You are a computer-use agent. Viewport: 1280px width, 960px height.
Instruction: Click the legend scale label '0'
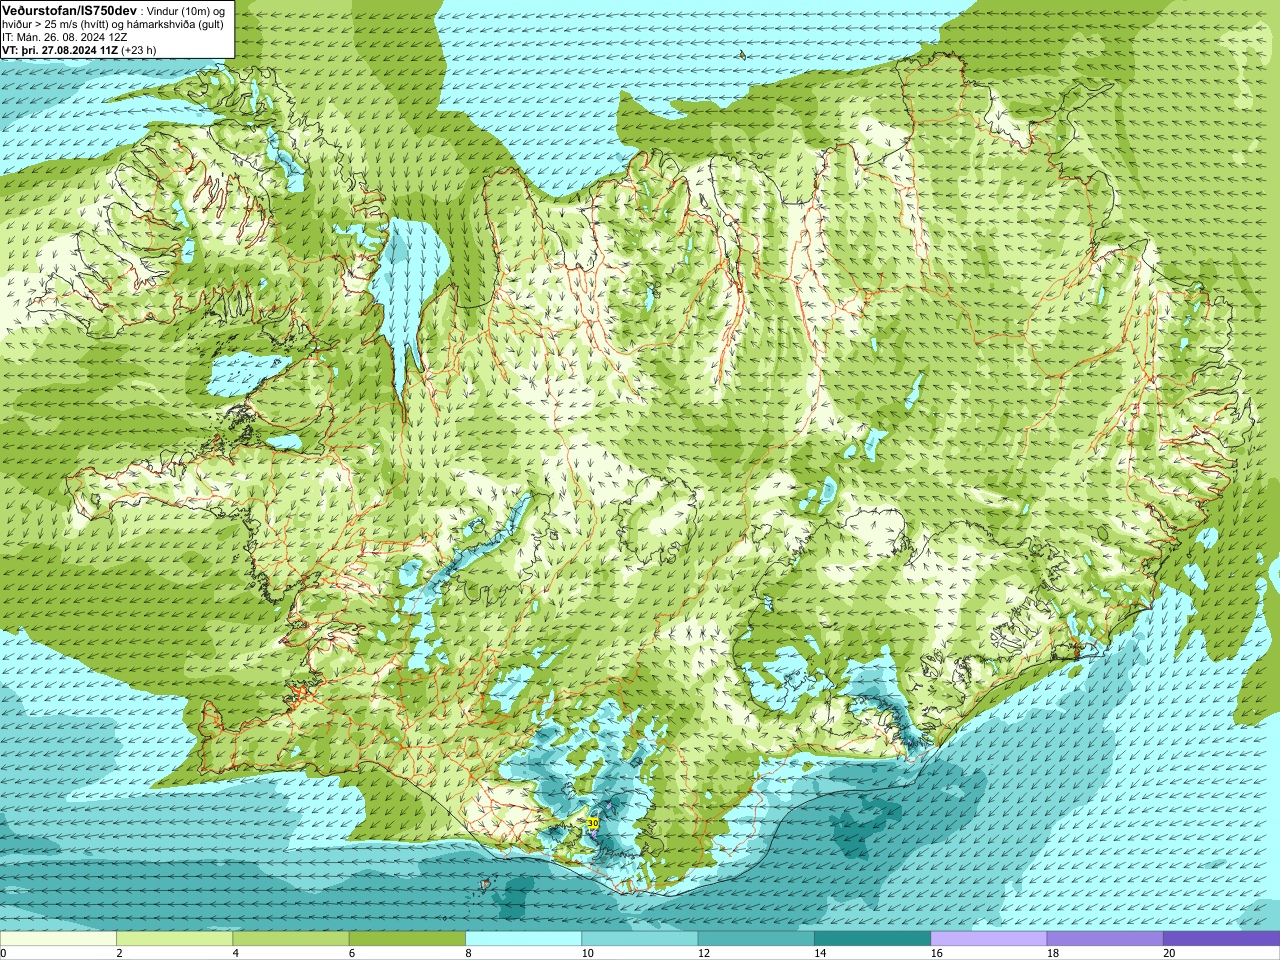point(3,953)
